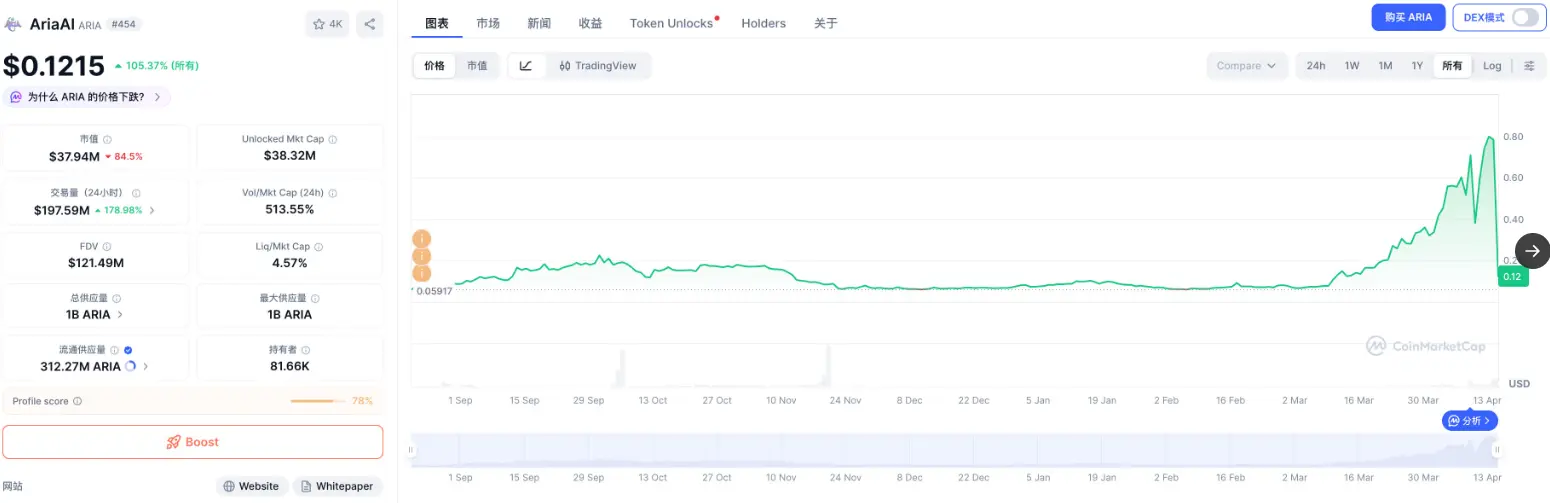The height and width of the screenshot is (503, 1550).
Task: Click the verified badge near 流通供应量
Action: tap(128, 350)
